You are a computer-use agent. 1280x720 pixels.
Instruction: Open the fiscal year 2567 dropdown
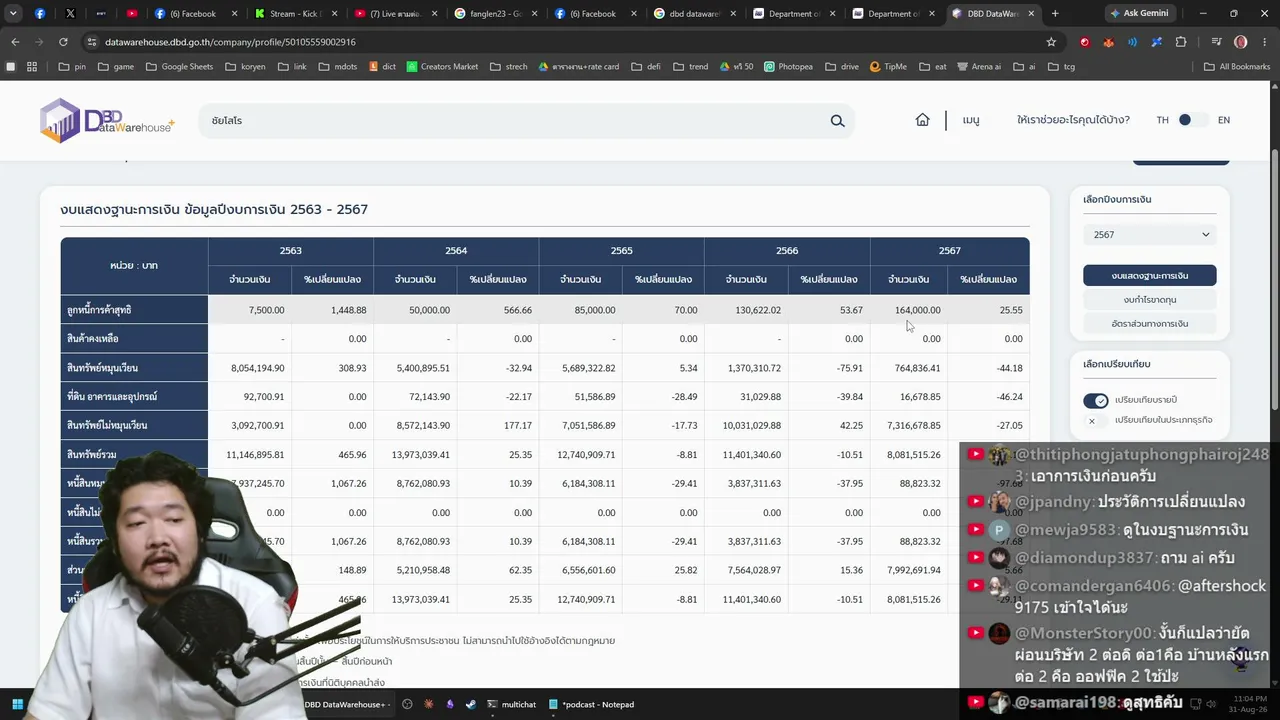coord(1150,235)
